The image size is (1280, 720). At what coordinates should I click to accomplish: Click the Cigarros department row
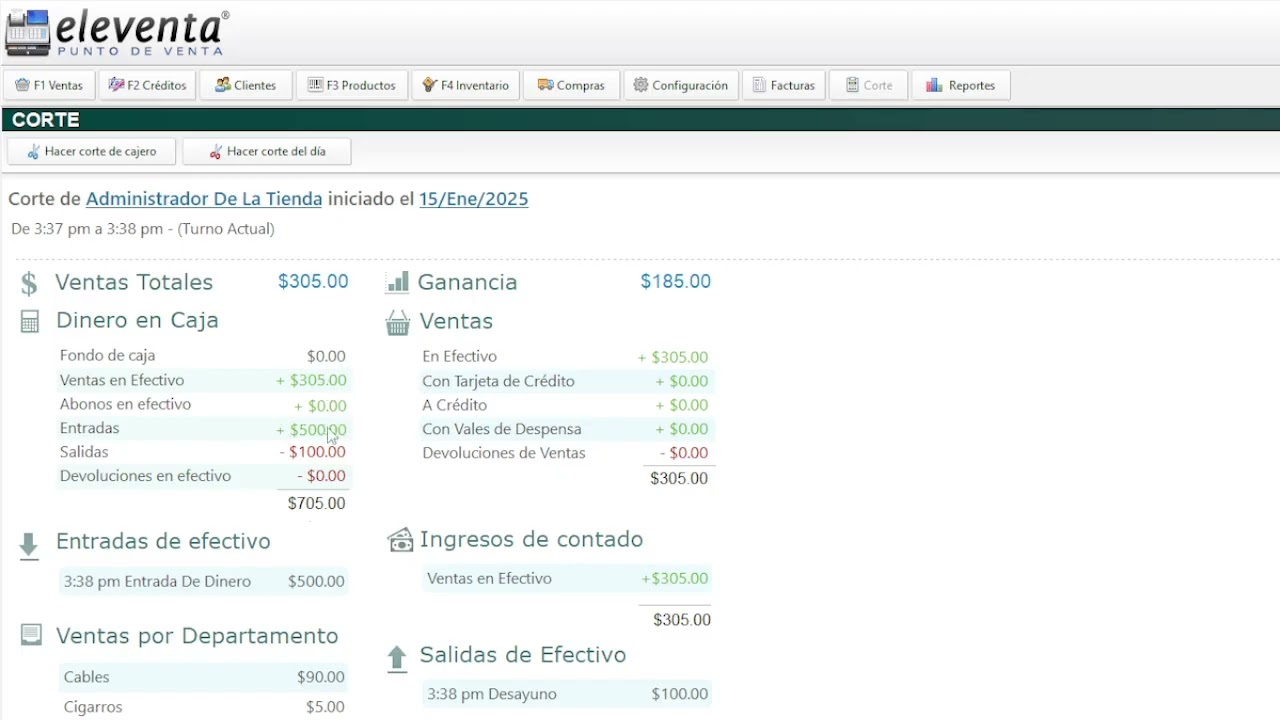coord(203,707)
